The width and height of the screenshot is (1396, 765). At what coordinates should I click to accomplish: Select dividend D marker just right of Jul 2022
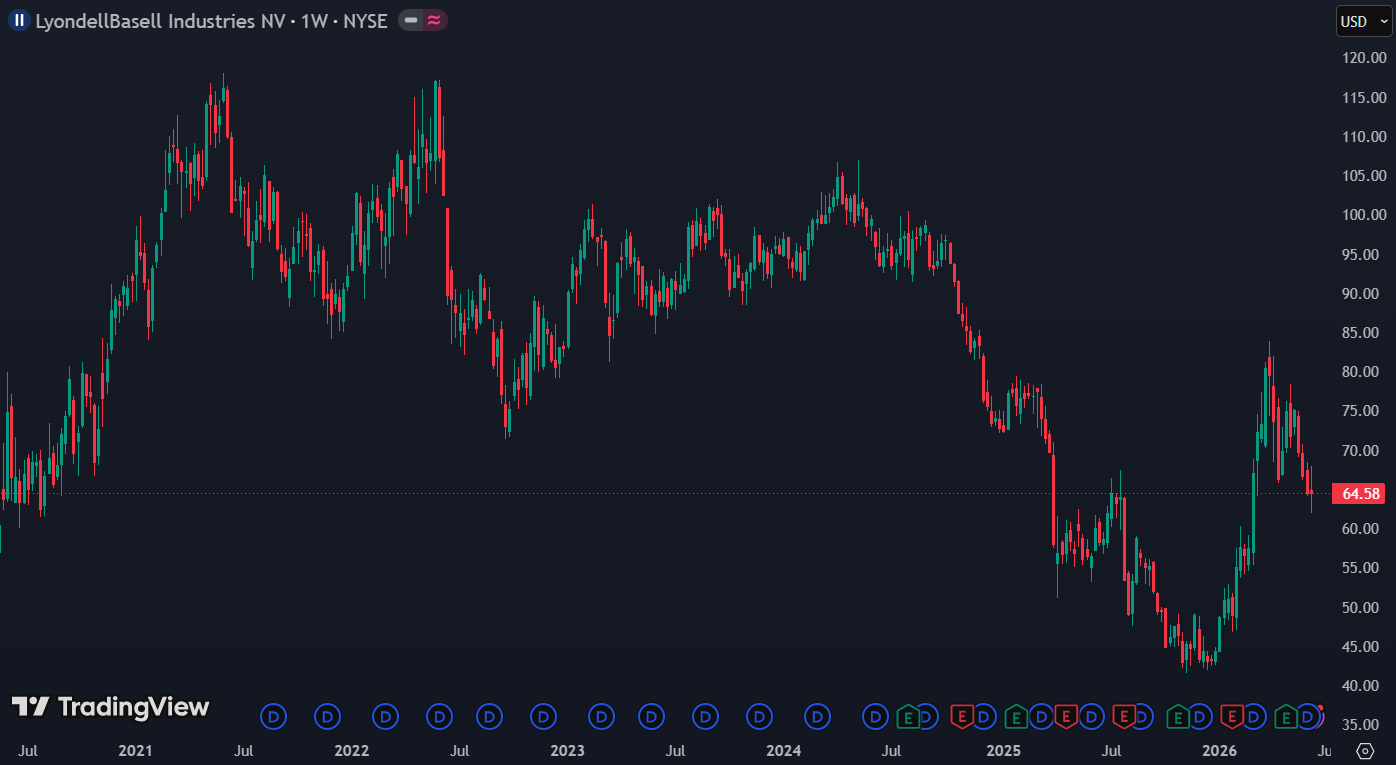pyautogui.click(x=489, y=716)
